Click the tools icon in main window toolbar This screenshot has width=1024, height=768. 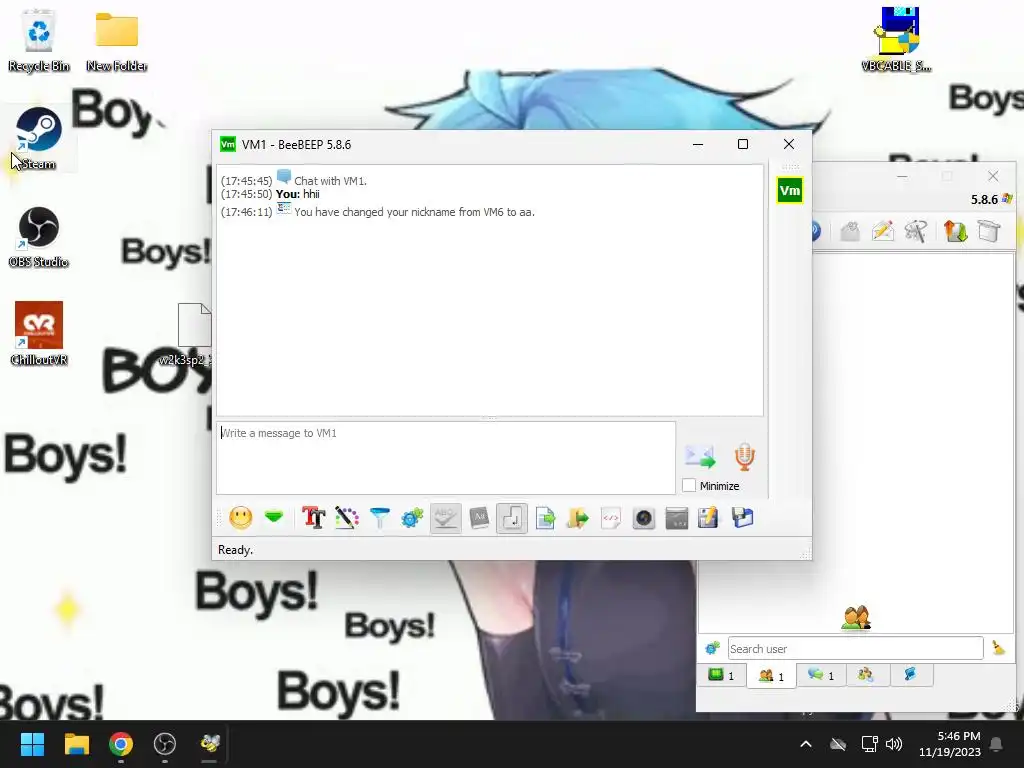point(916,231)
